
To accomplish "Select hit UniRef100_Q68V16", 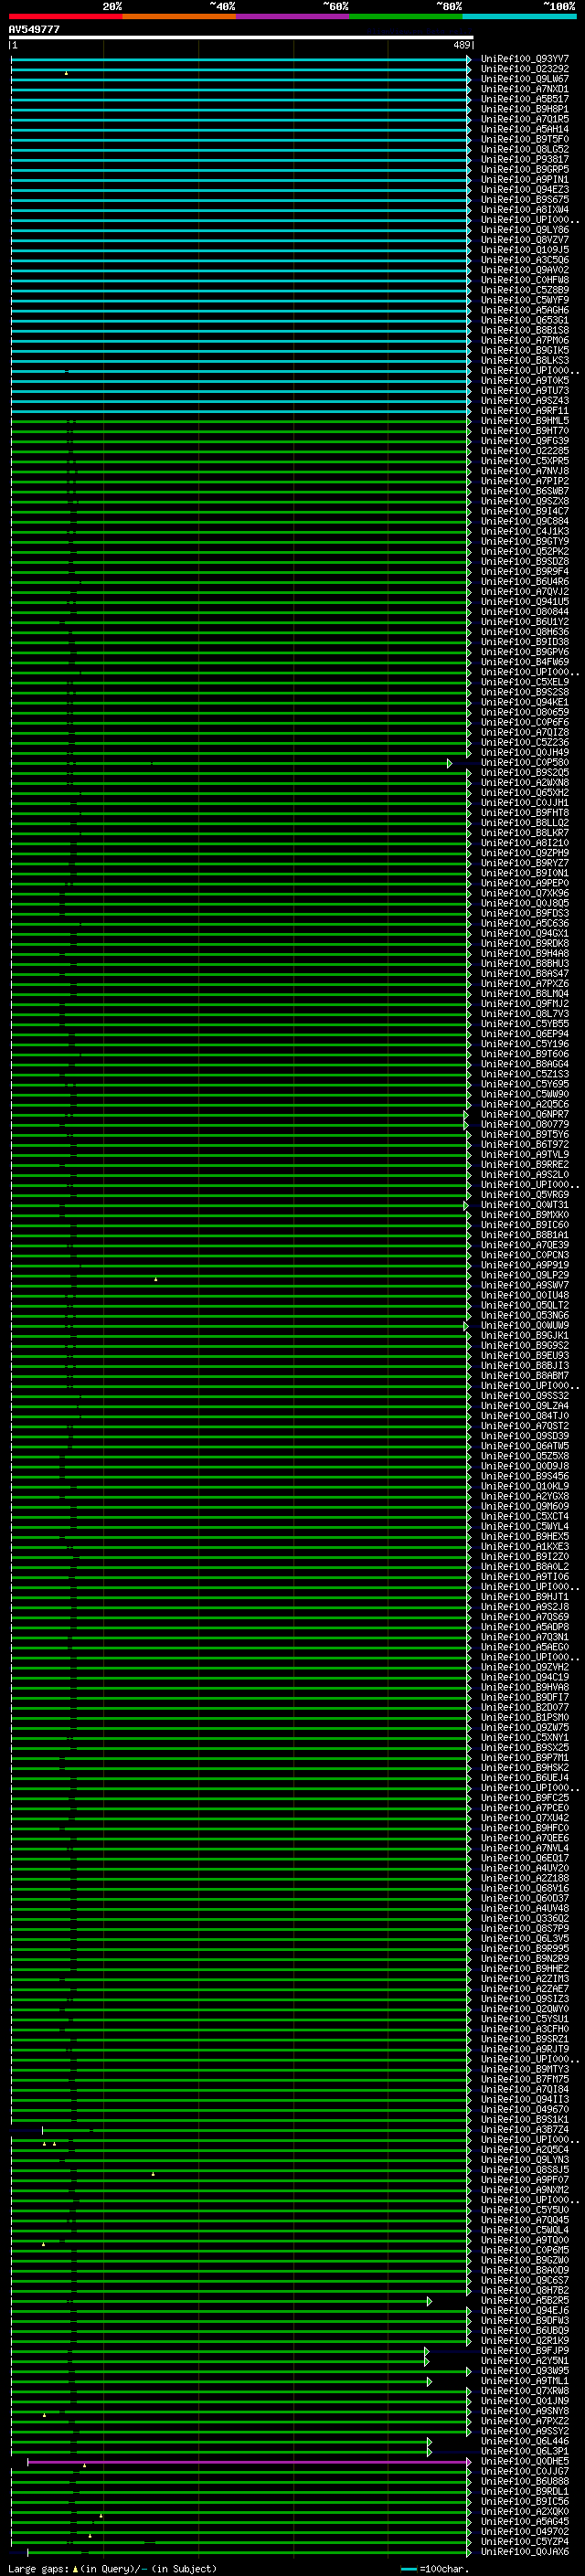I will (524, 1888).
